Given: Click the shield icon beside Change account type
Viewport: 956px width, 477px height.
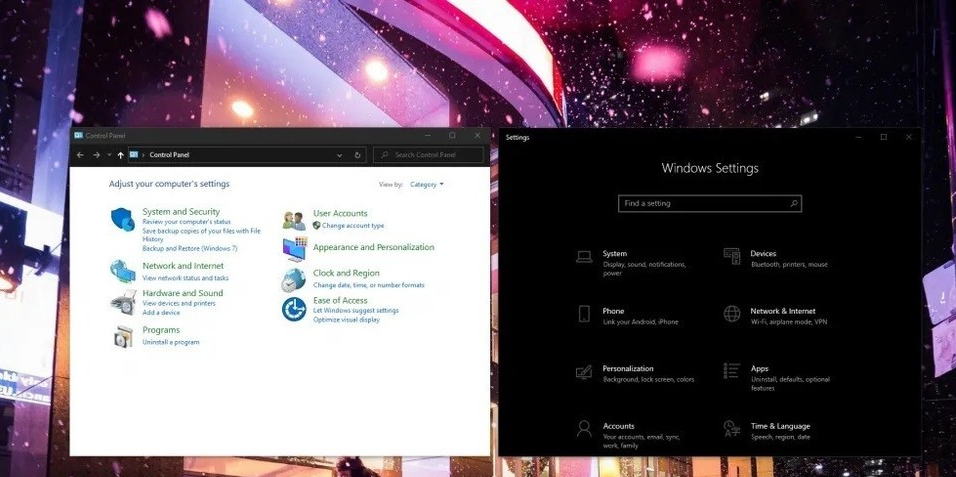Looking at the screenshot, I should (316, 225).
